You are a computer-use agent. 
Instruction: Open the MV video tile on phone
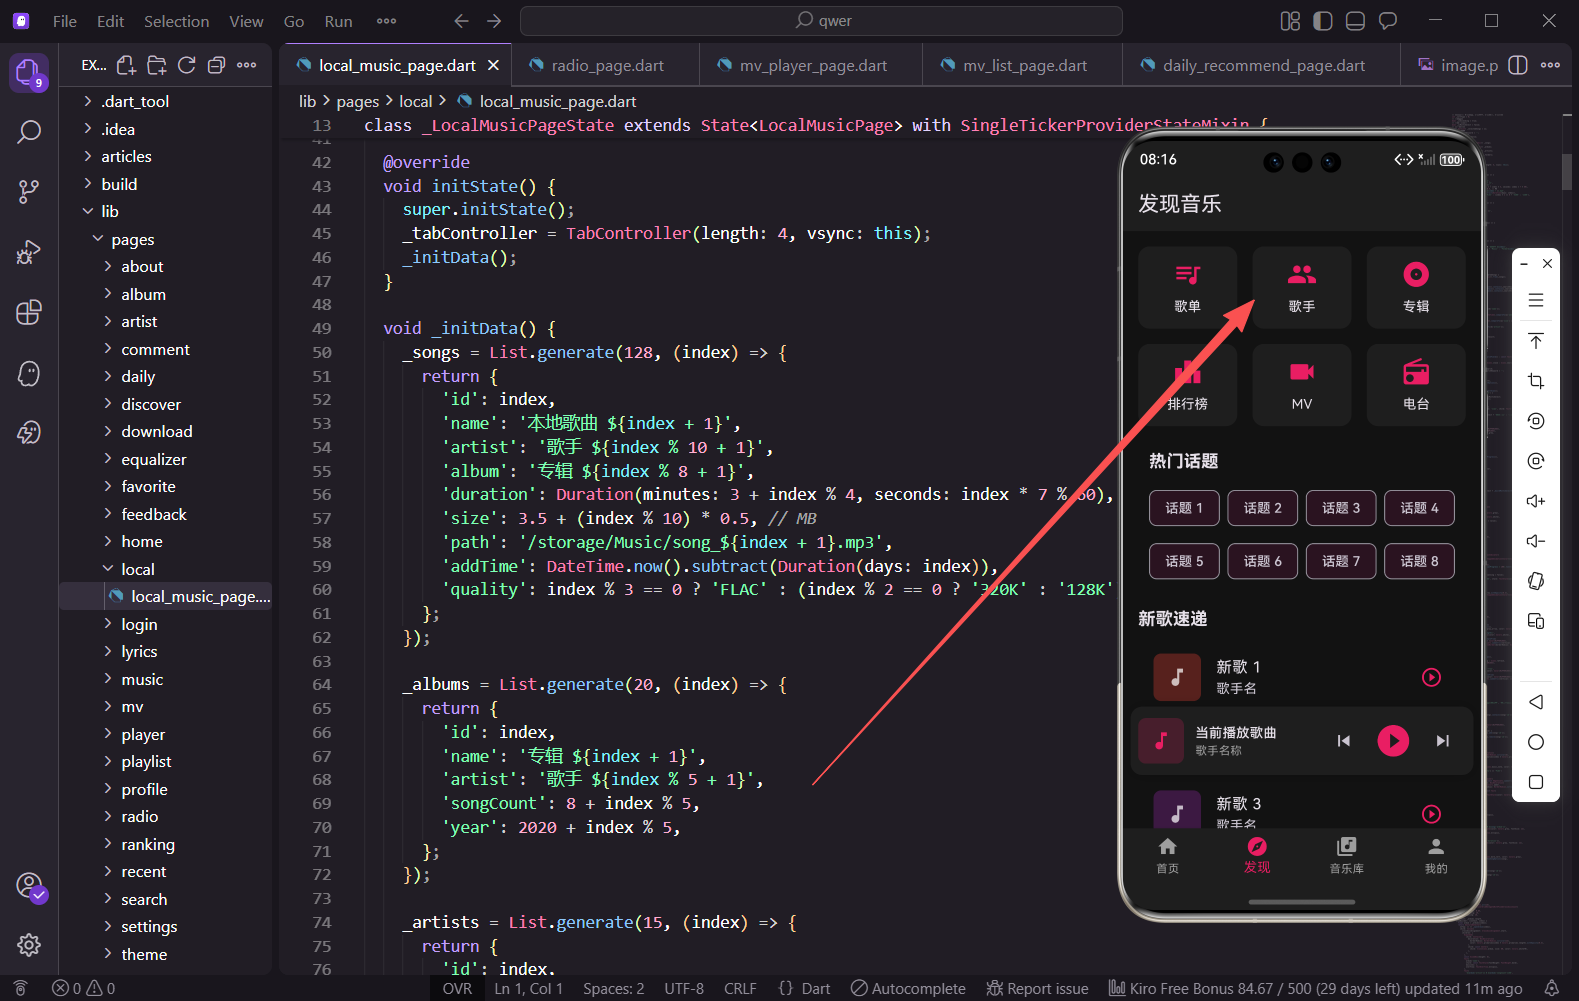click(x=1302, y=385)
